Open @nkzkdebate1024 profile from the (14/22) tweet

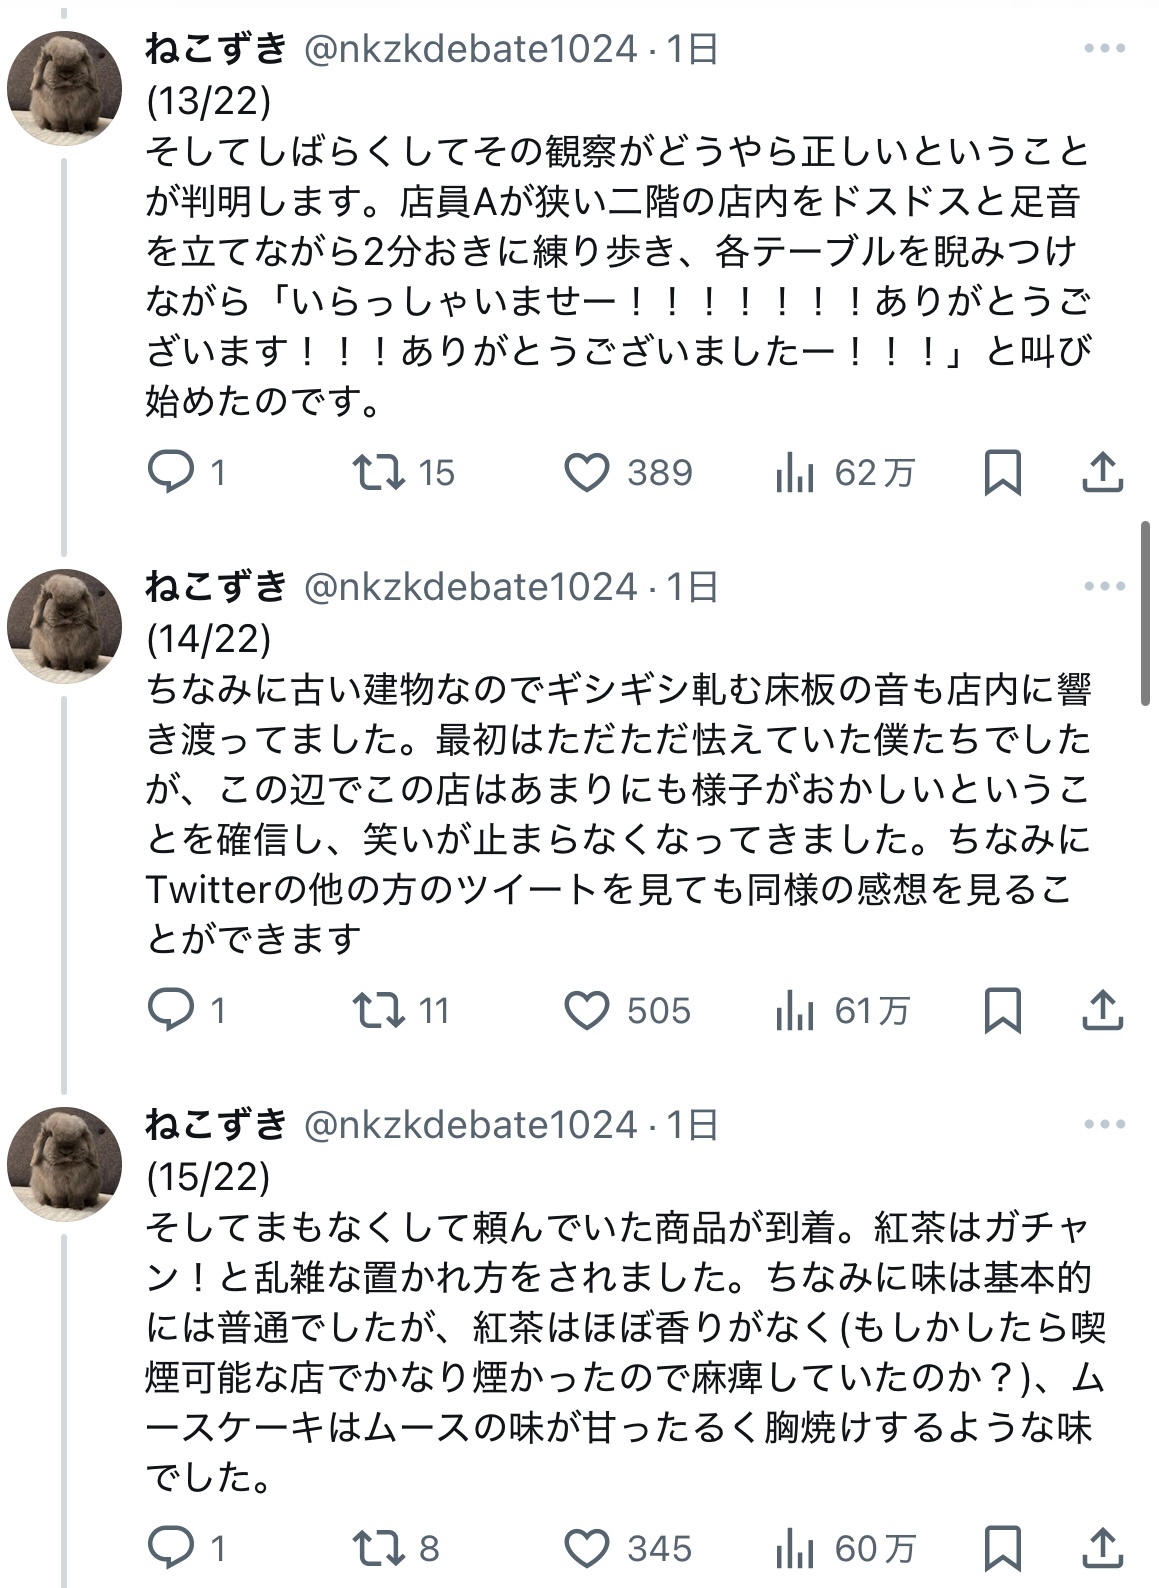(x=470, y=587)
